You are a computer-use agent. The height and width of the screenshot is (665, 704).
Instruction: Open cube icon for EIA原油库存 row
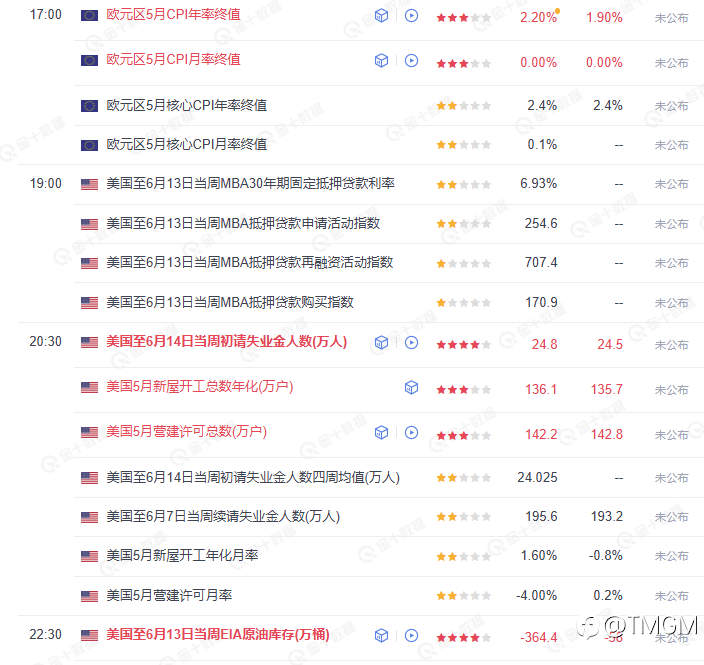pyautogui.click(x=381, y=635)
